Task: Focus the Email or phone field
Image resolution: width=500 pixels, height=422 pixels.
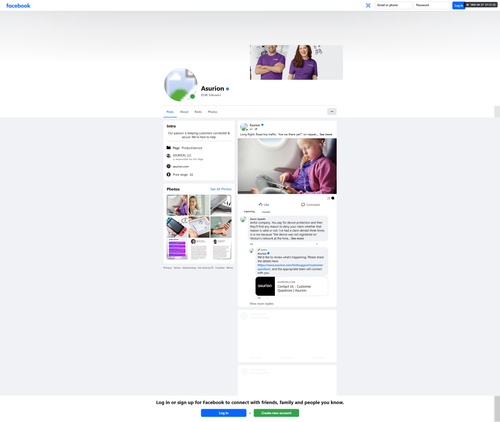Action: point(393,5)
